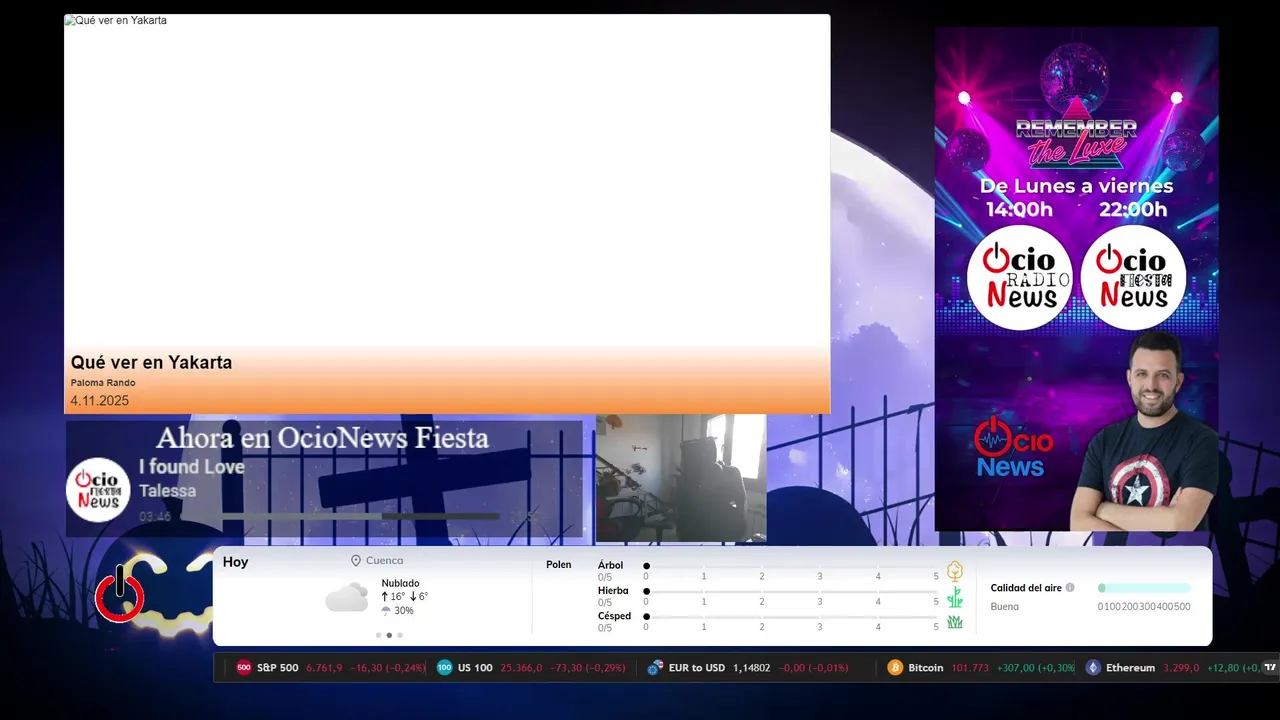
Task: Click the Árbol tree pollen icon
Action: click(x=955, y=571)
